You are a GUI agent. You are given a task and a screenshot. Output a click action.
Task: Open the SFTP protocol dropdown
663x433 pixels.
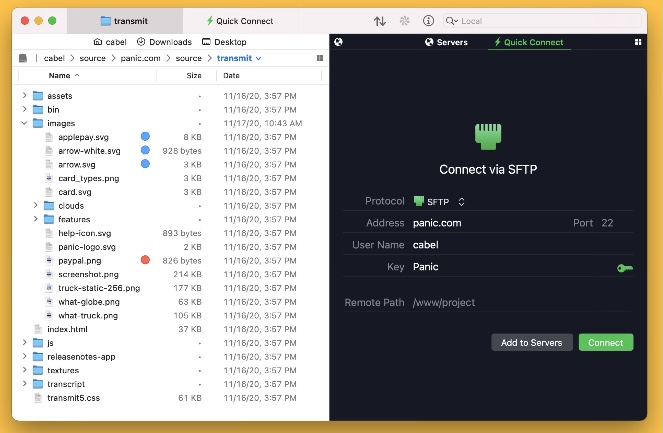(x=440, y=201)
